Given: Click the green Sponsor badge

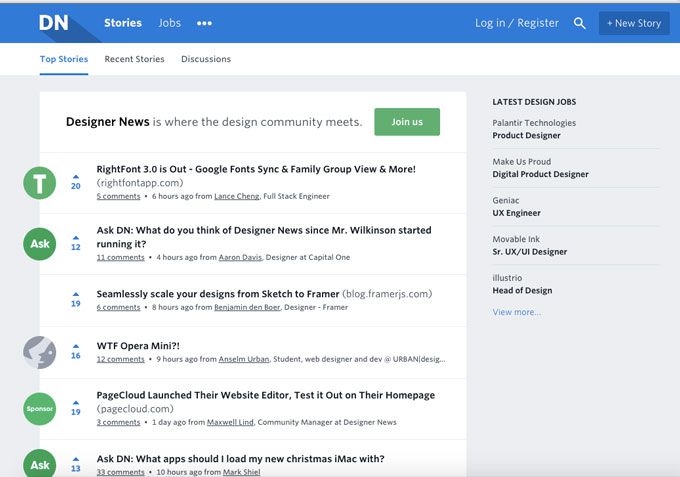Looking at the screenshot, I should click(39, 409).
